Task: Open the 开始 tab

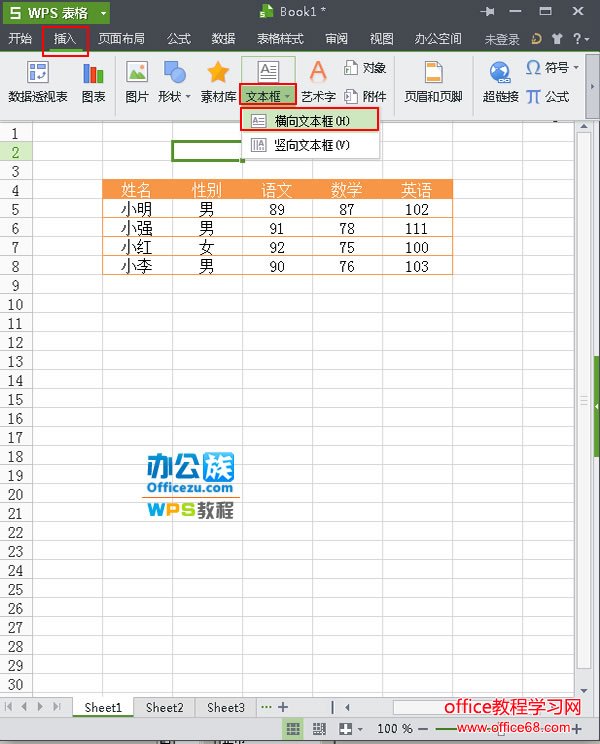Action: pyautogui.click(x=20, y=38)
